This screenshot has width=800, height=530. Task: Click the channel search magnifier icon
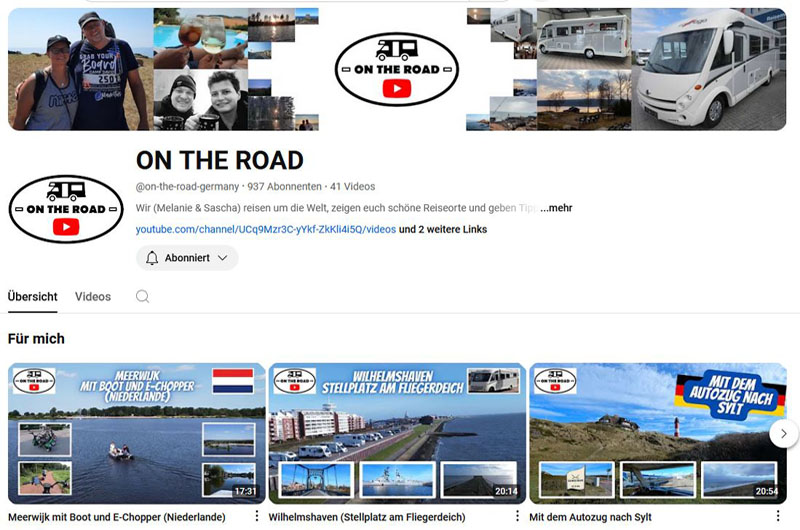point(142,296)
